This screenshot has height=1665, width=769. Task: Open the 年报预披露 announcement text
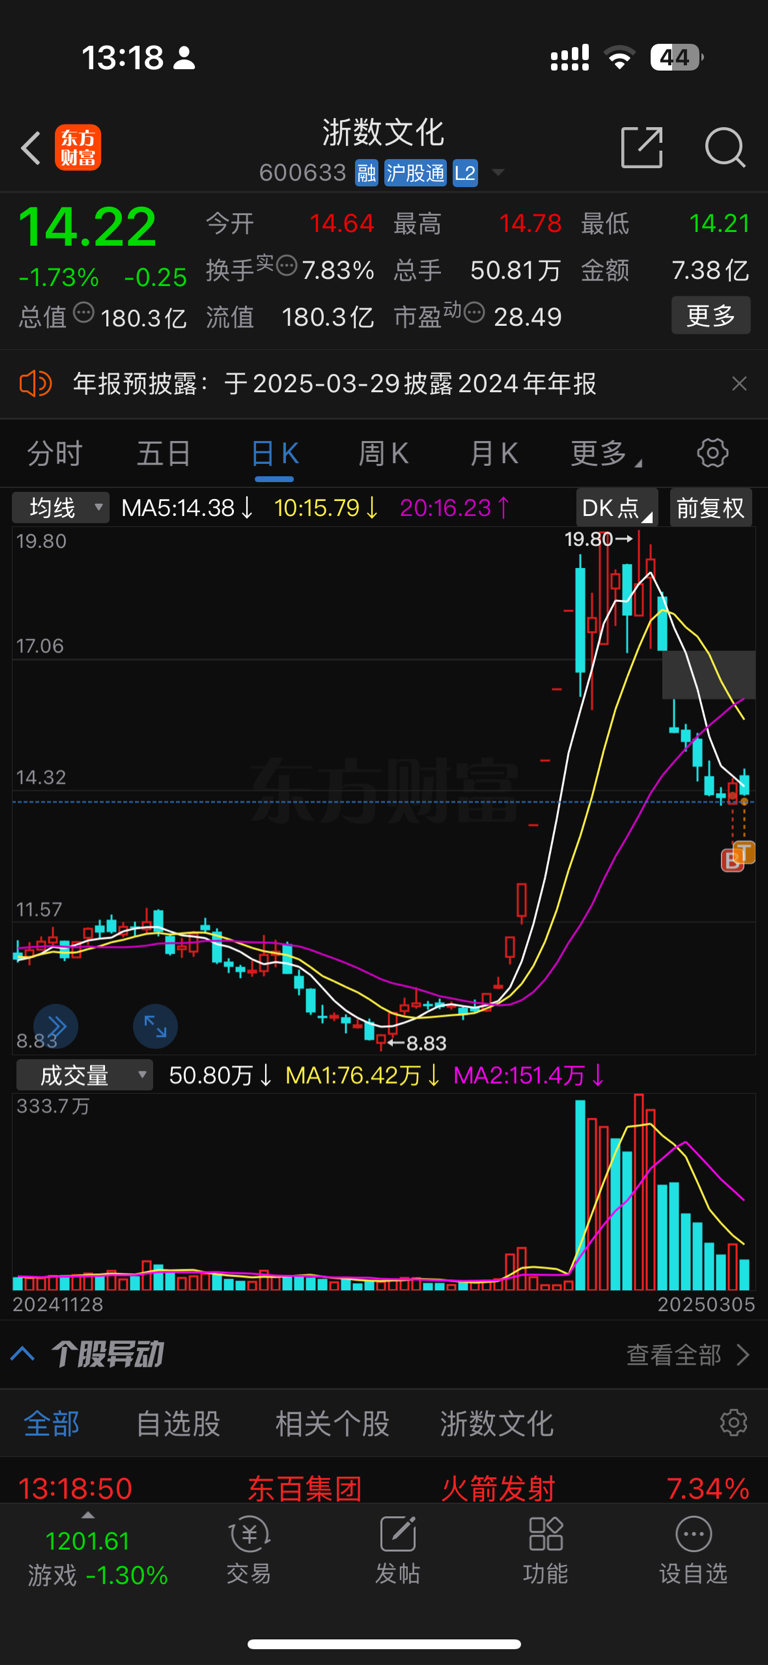coord(334,384)
